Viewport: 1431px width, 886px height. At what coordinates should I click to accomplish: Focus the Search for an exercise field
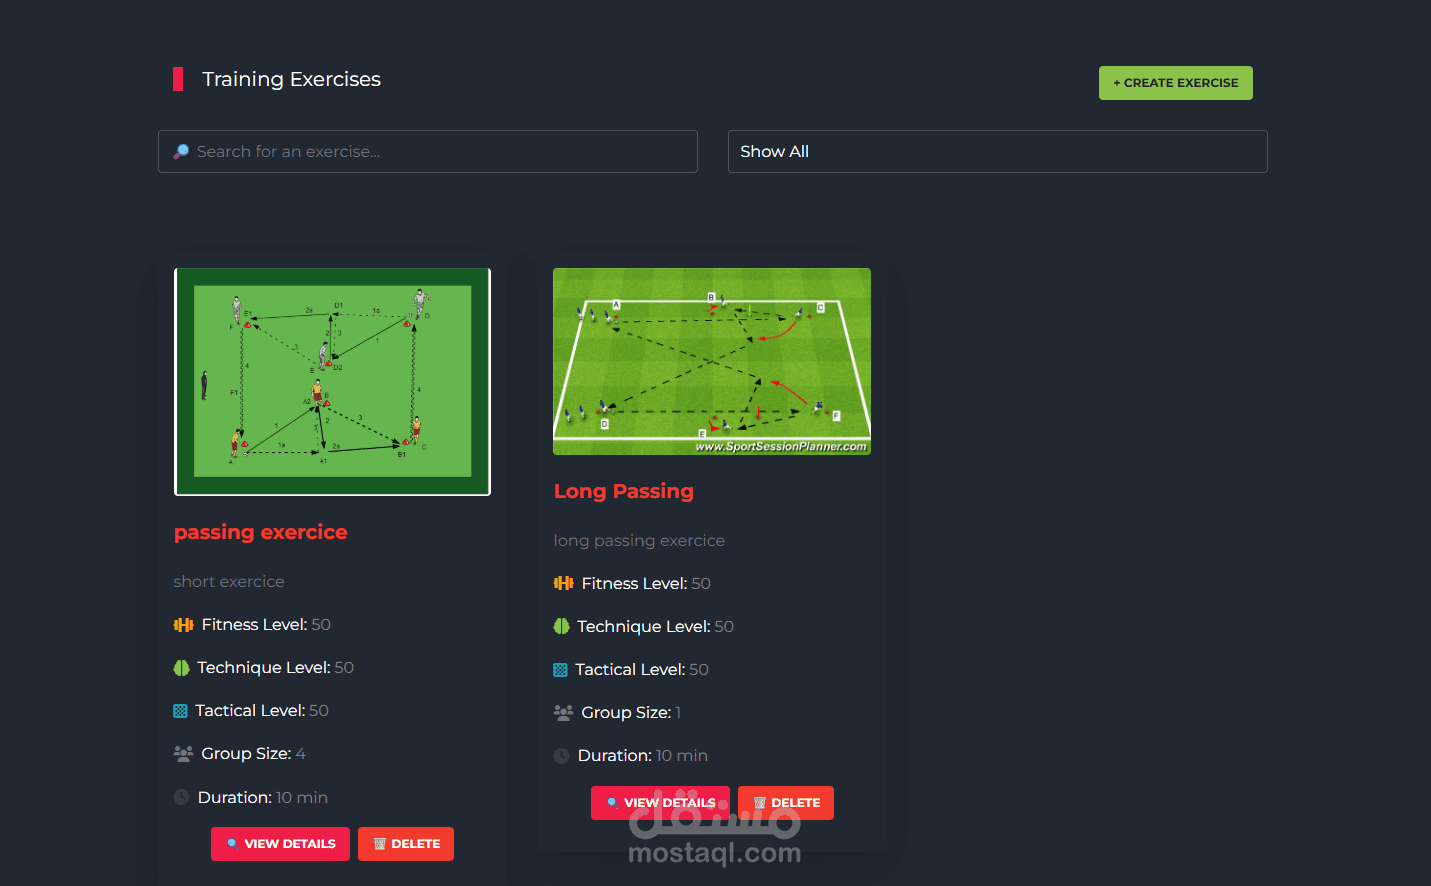428,151
